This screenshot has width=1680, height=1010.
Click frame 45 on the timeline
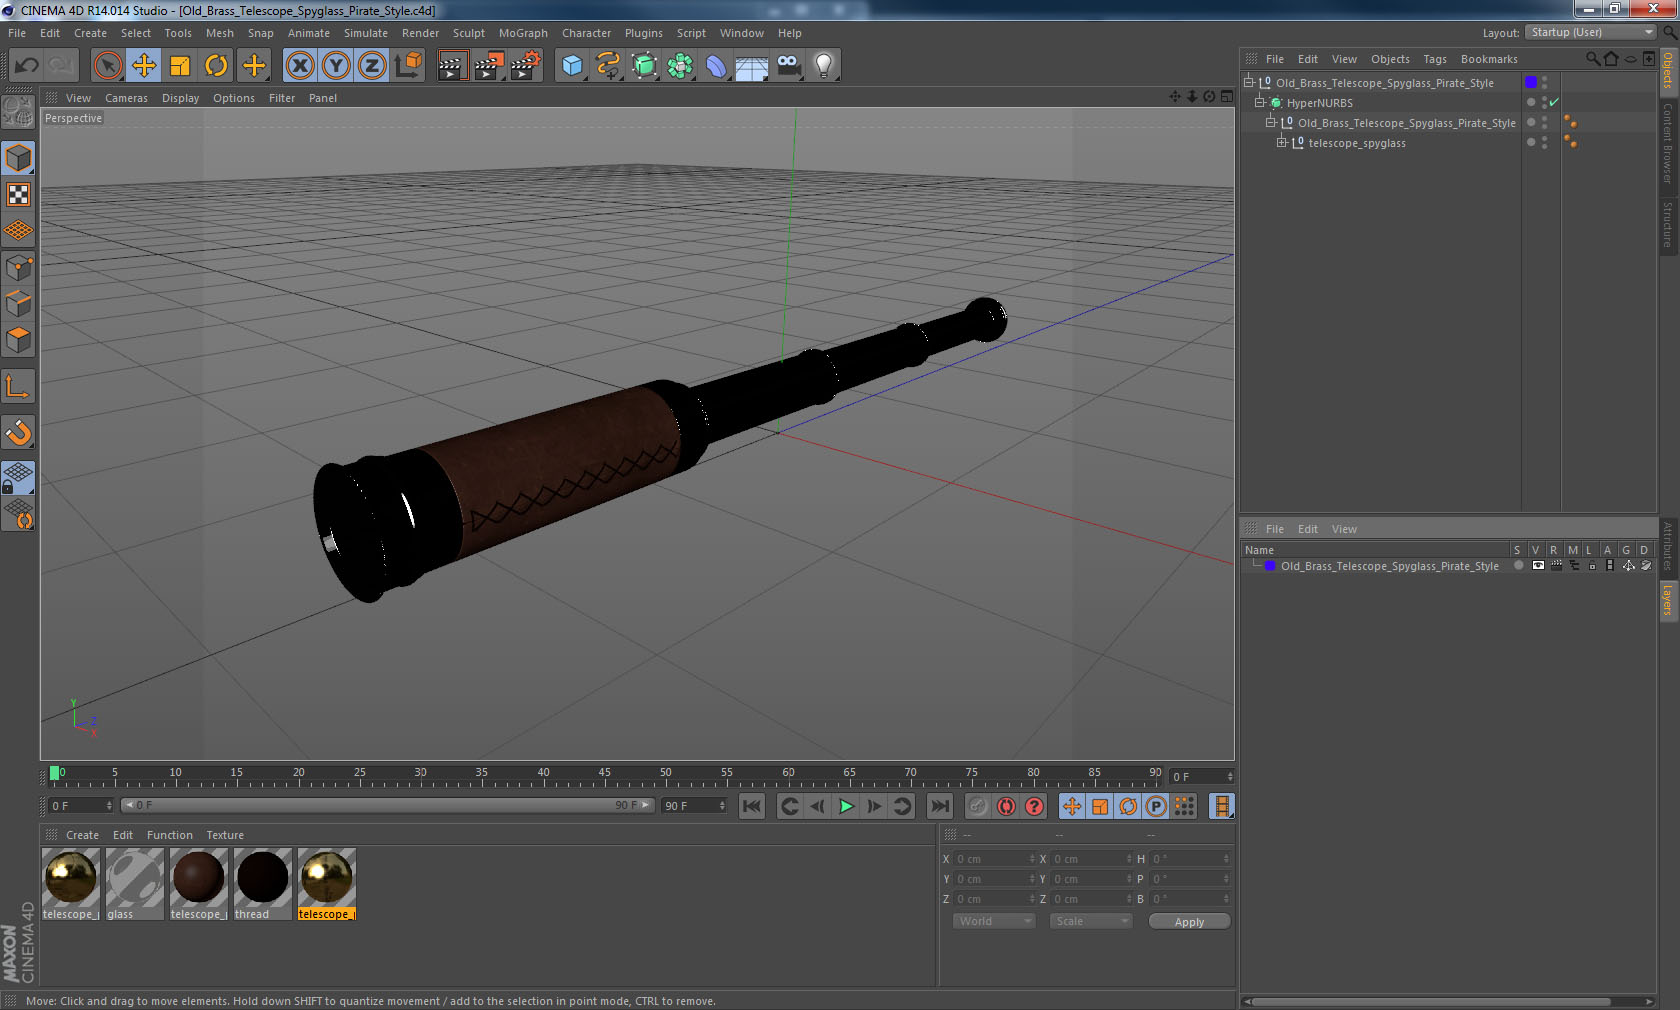[604, 775]
